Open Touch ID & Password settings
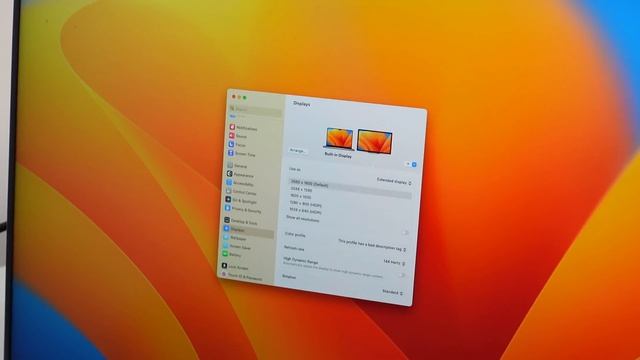This screenshot has width=640, height=360. (x=242, y=277)
